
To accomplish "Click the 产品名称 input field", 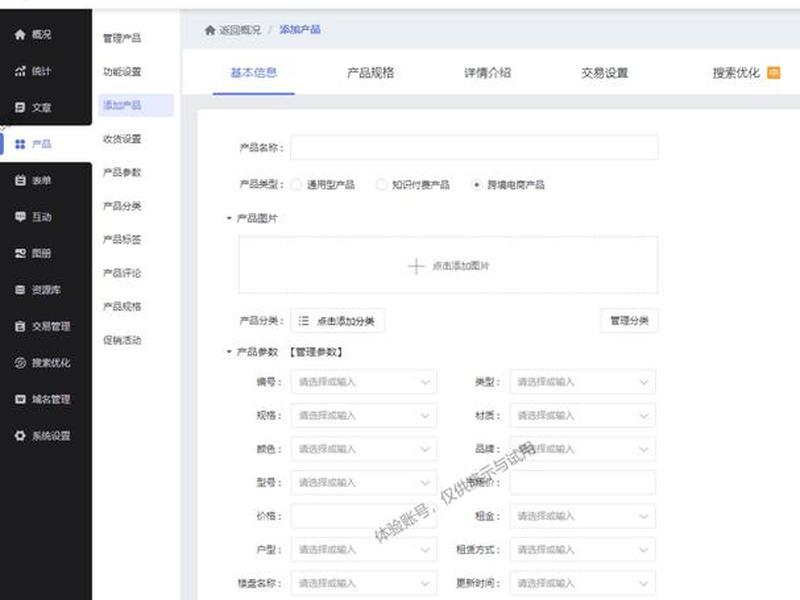I will [x=474, y=147].
